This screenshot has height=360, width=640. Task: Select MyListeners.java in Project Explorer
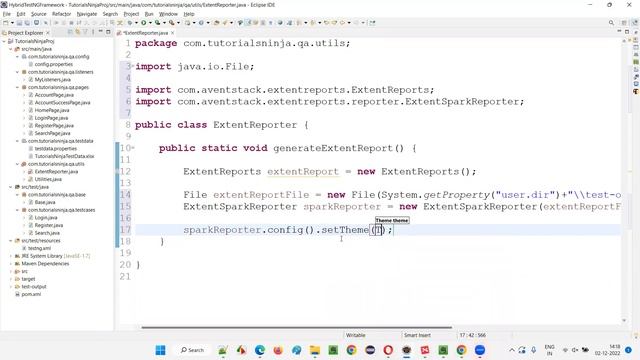click(52, 80)
